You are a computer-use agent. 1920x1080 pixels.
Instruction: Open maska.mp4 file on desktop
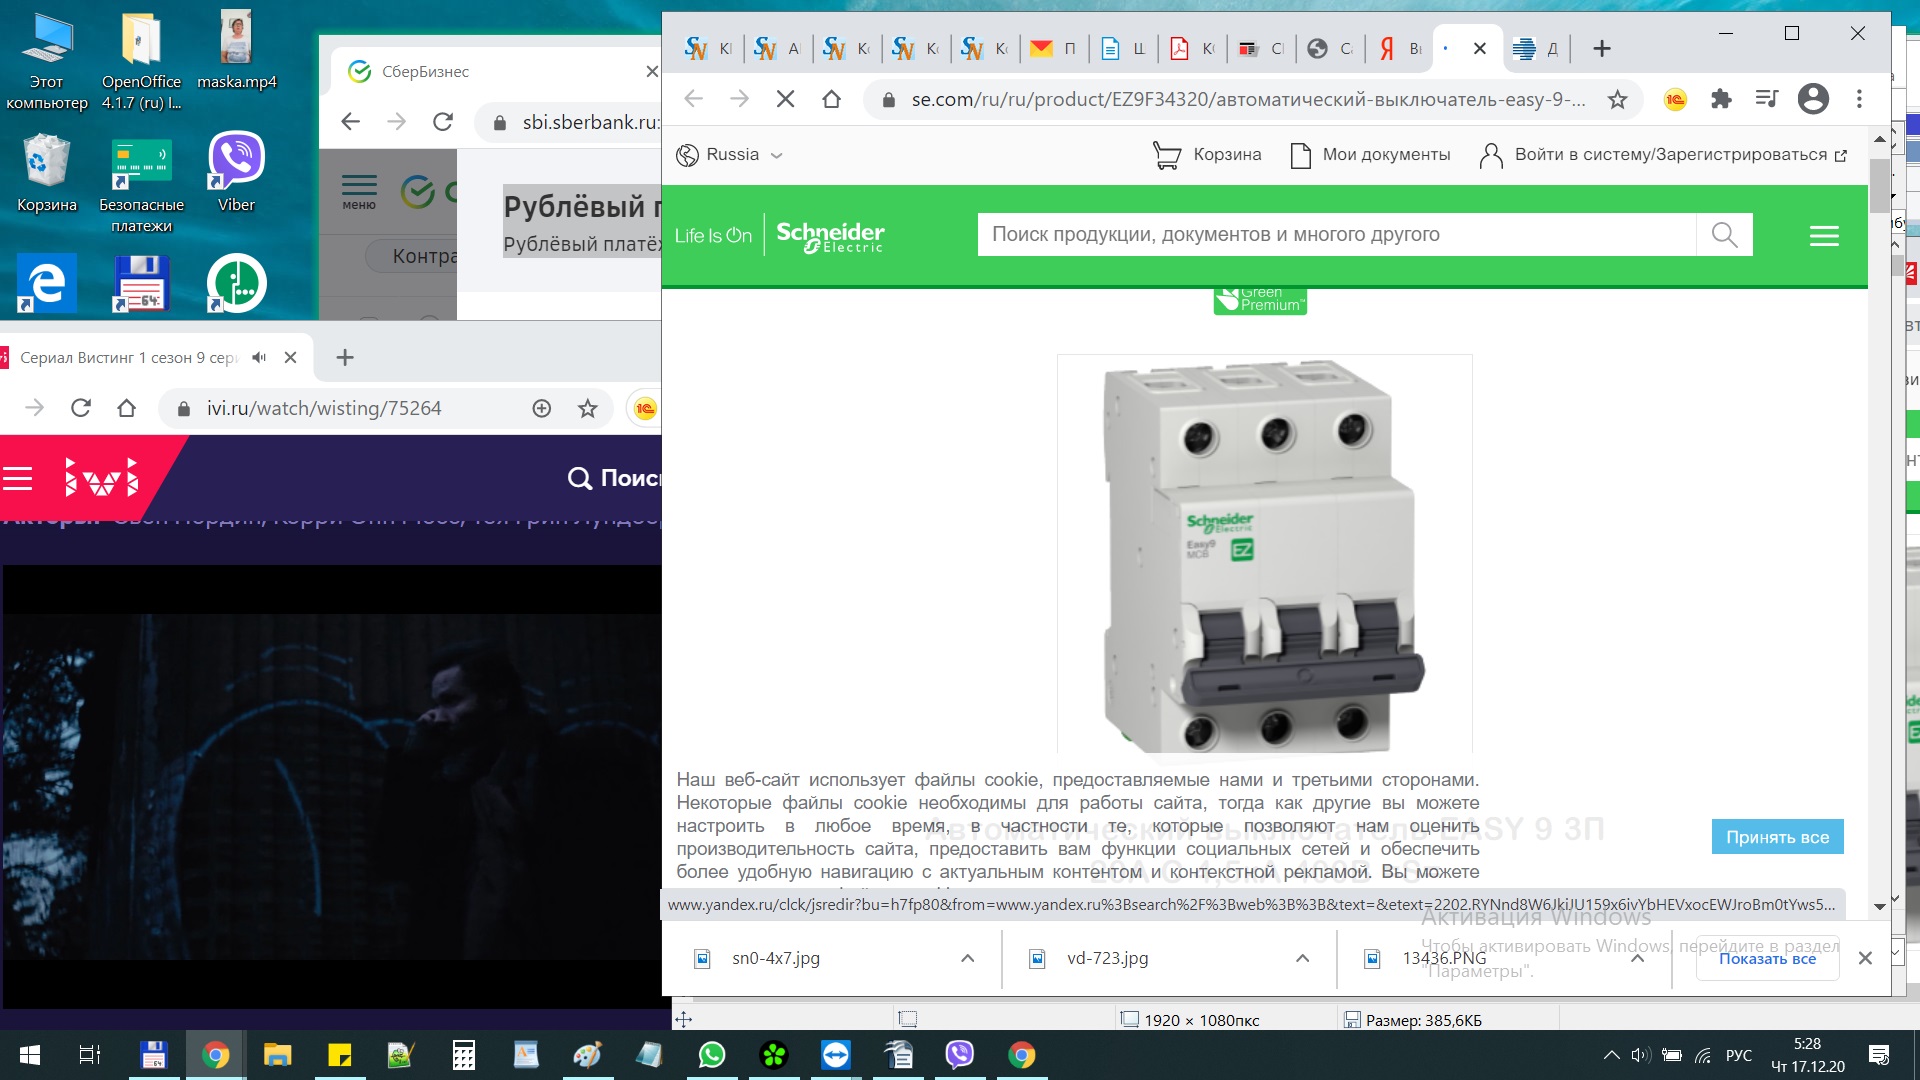click(x=237, y=52)
